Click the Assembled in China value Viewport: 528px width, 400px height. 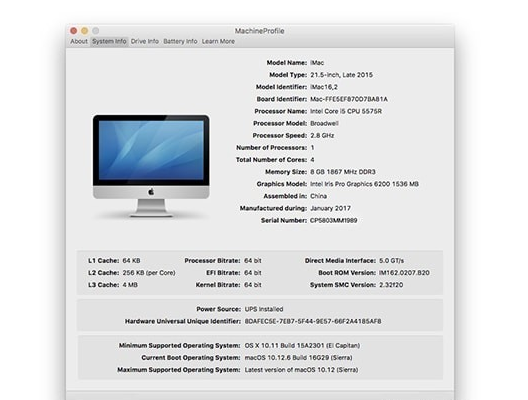point(319,196)
